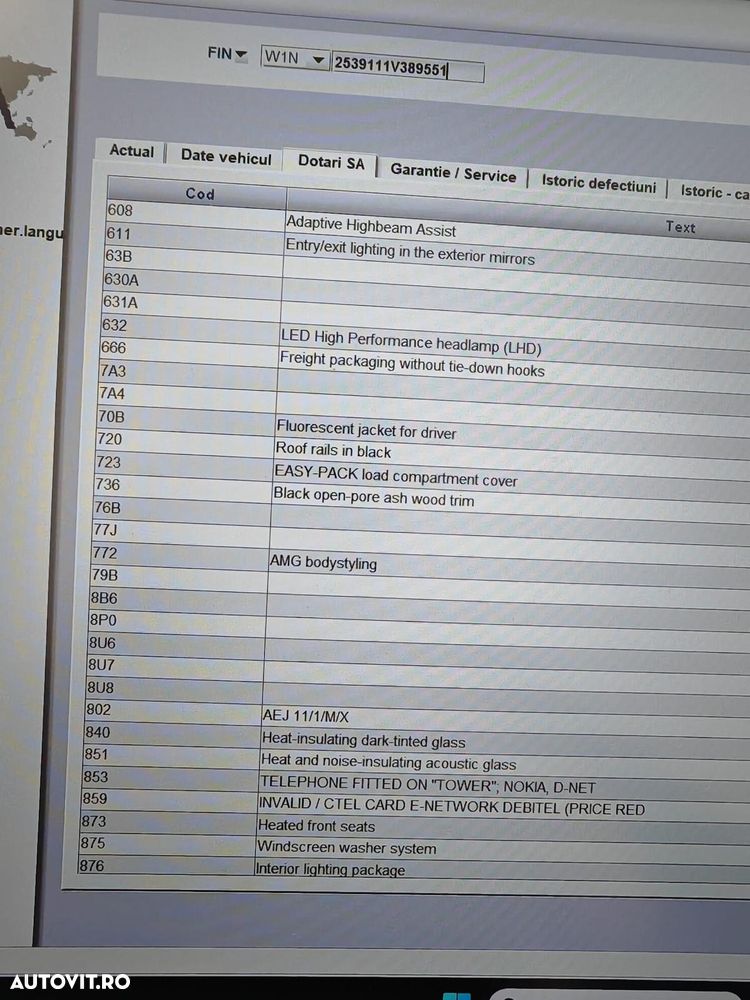Image resolution: width=750 pixels, height=1000 pixels.
Task: Switch to Istoric defectiuni tab
Action: tap(598, 184)
